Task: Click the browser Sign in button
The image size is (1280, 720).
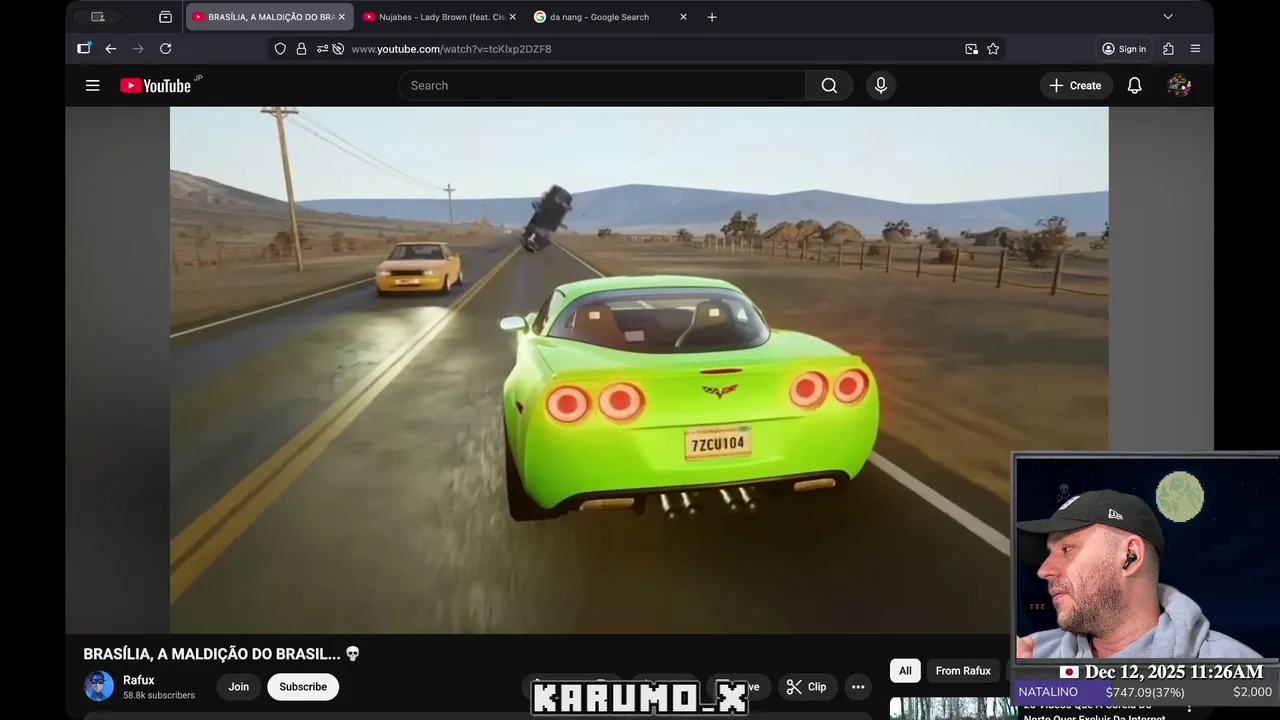Action: click(x=1124, y=49)
